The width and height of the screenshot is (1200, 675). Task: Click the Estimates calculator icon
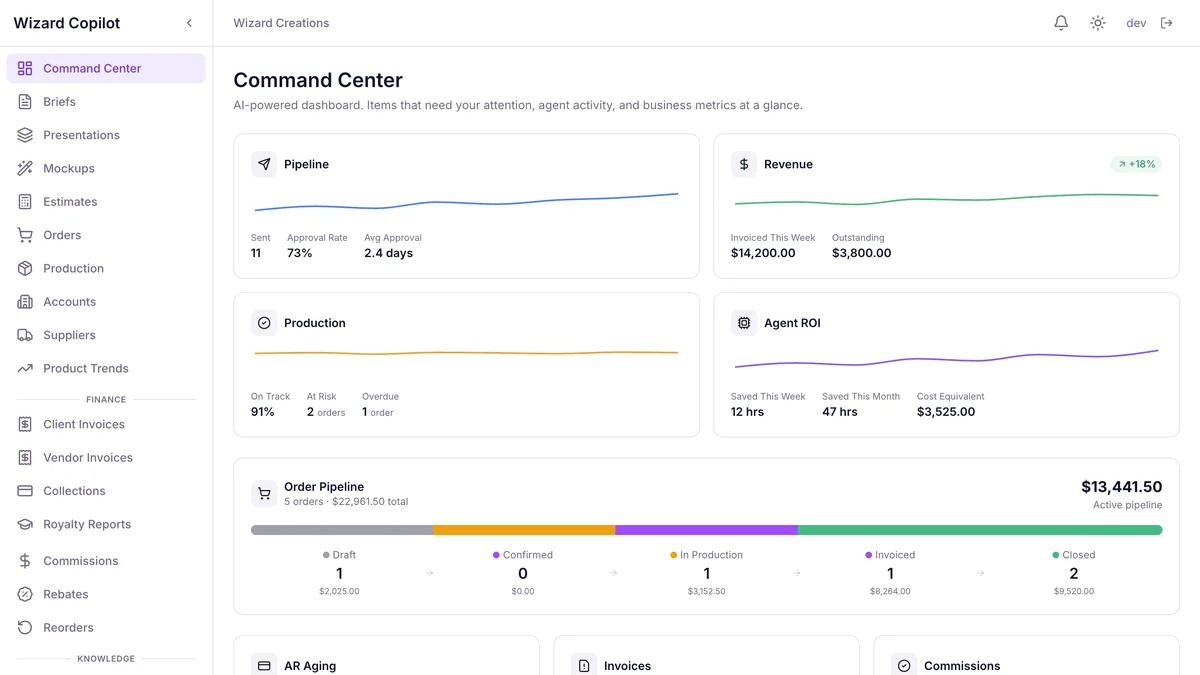(x=25, y=202)
